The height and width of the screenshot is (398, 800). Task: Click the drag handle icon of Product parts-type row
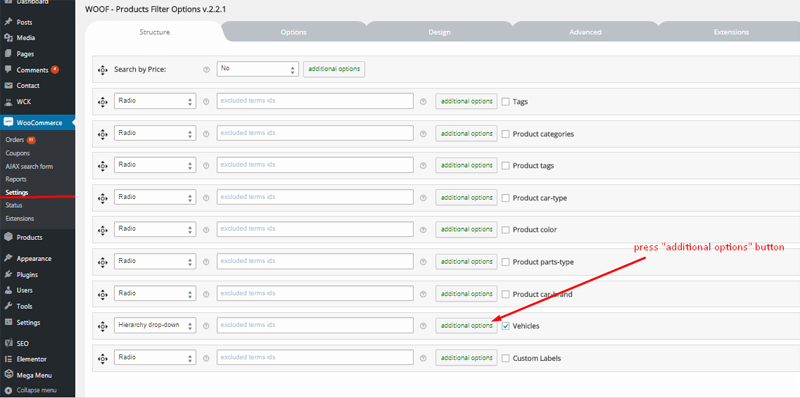pyautogui.click(x=102, y=262)
